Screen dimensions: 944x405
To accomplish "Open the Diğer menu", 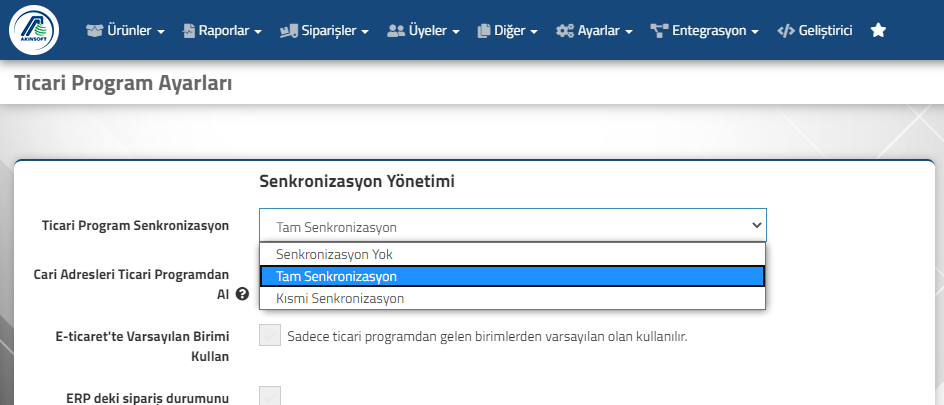I will point(508,31).
